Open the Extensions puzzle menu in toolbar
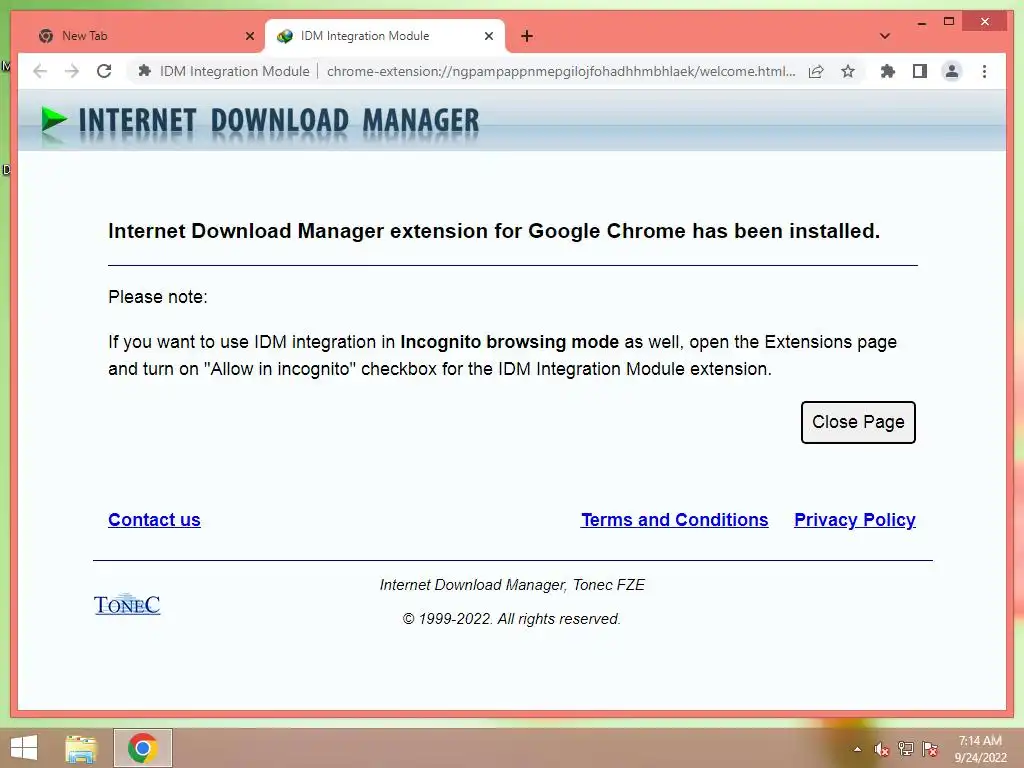Screen dimensions: 1024x768 point(888,71)
